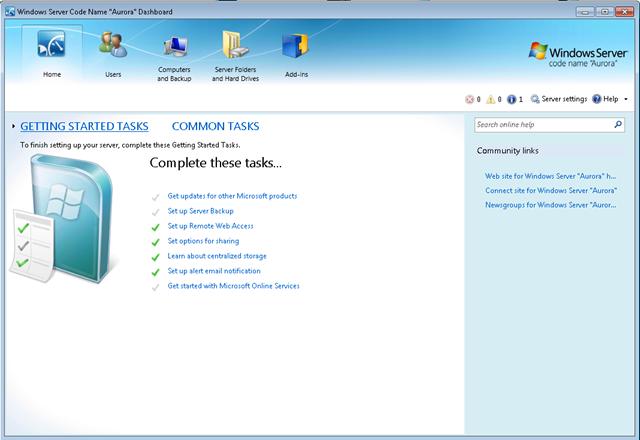Open Server settings
The height and width of the screenshot is (440, 640).
tap(559, 99)
